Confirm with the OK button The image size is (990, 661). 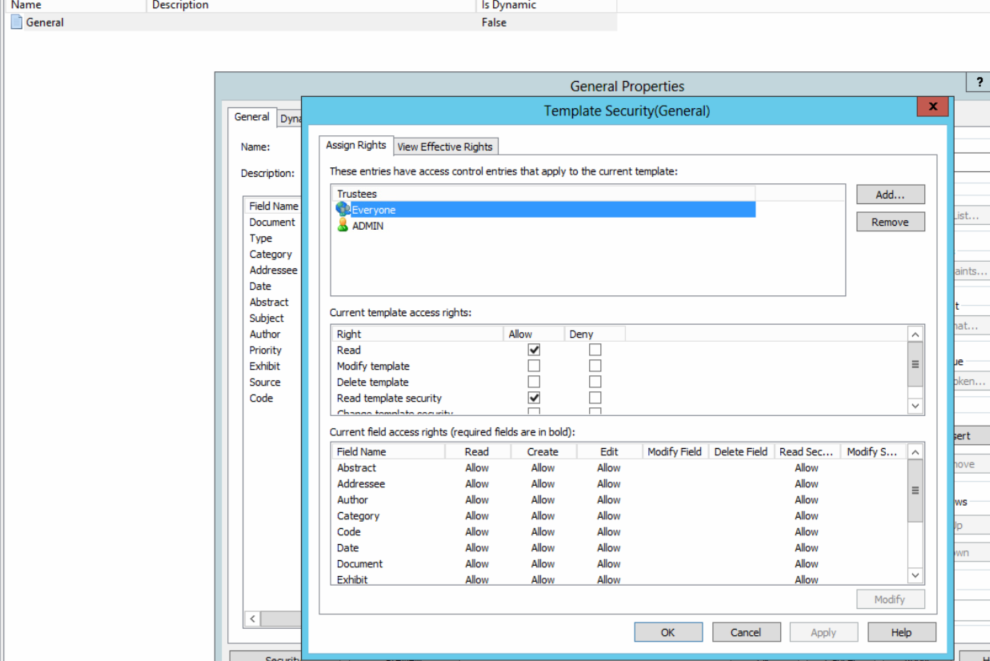pyautogui.click(x=668, y=632)
